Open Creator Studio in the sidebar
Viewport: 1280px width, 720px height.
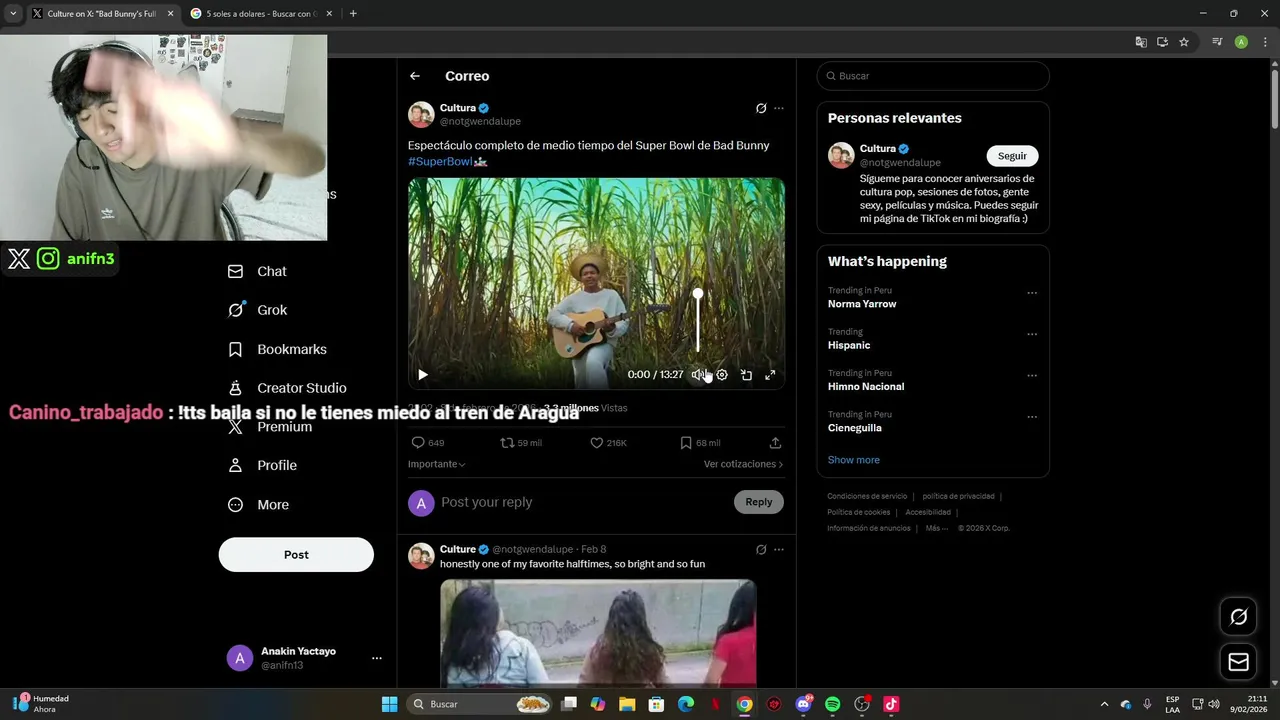coord(287,388)
